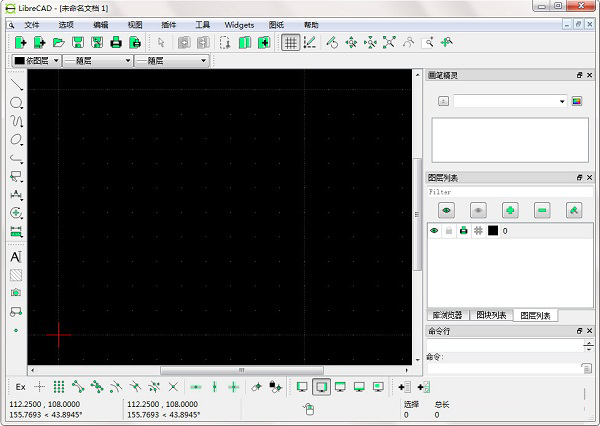This screenshot has height=426, width=600.
Task: Click the horizontal scrollbar thumb
Action: point(242,370)
